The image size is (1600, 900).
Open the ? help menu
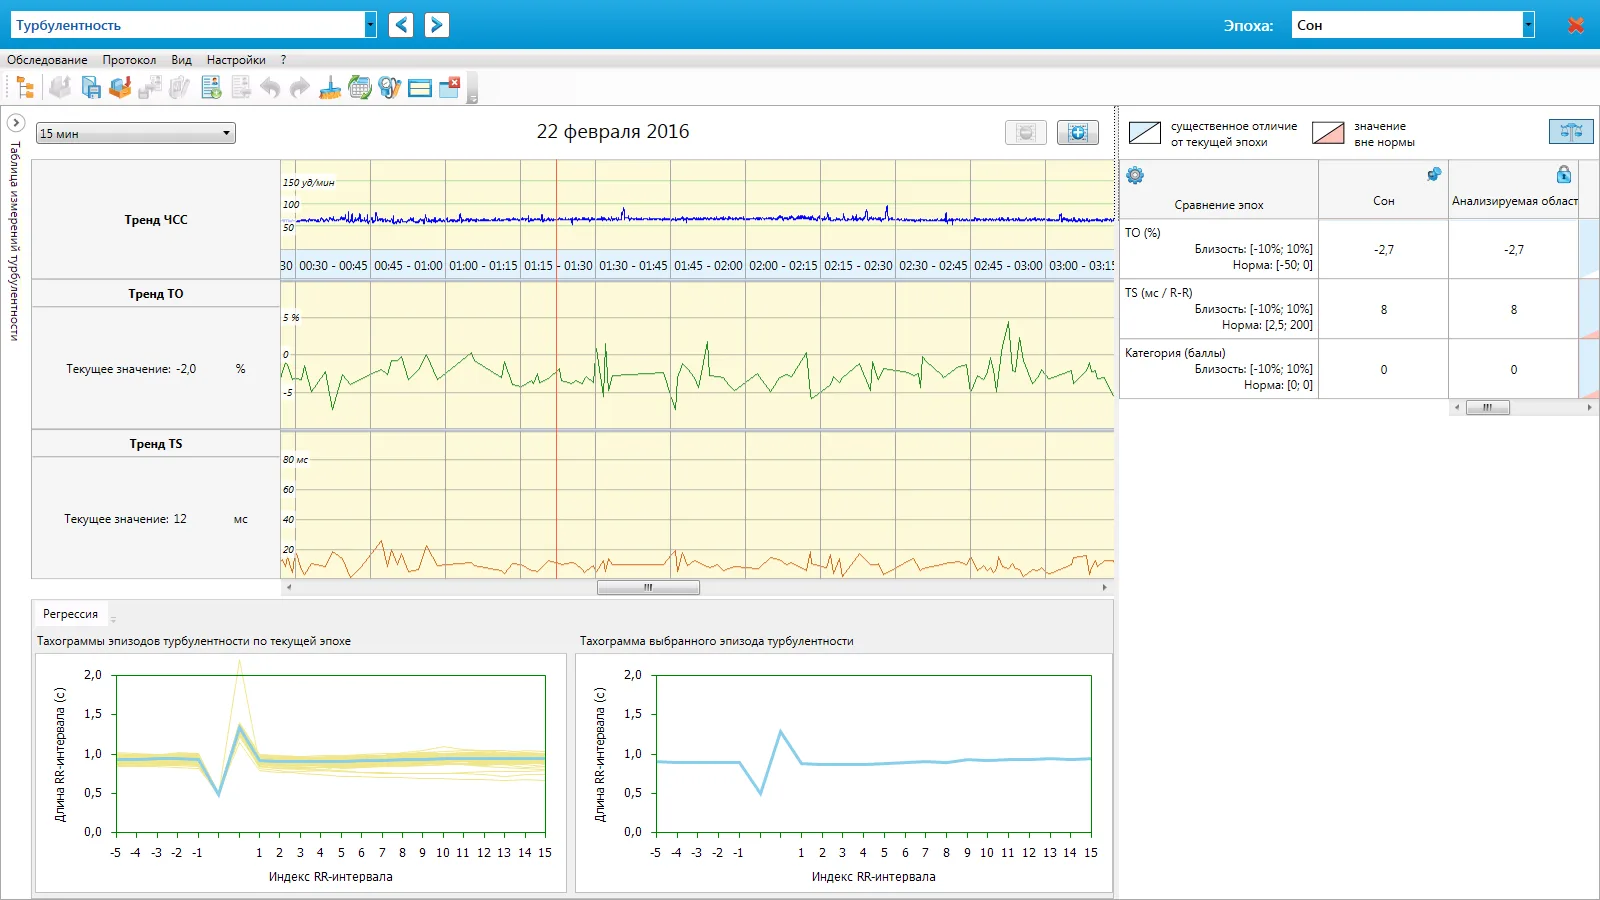[284, 60]
